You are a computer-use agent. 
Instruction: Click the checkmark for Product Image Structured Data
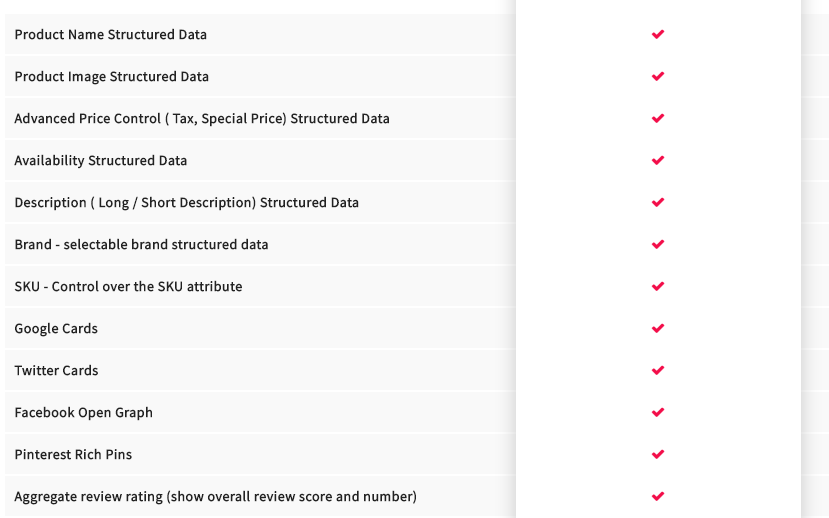[658, 77]
